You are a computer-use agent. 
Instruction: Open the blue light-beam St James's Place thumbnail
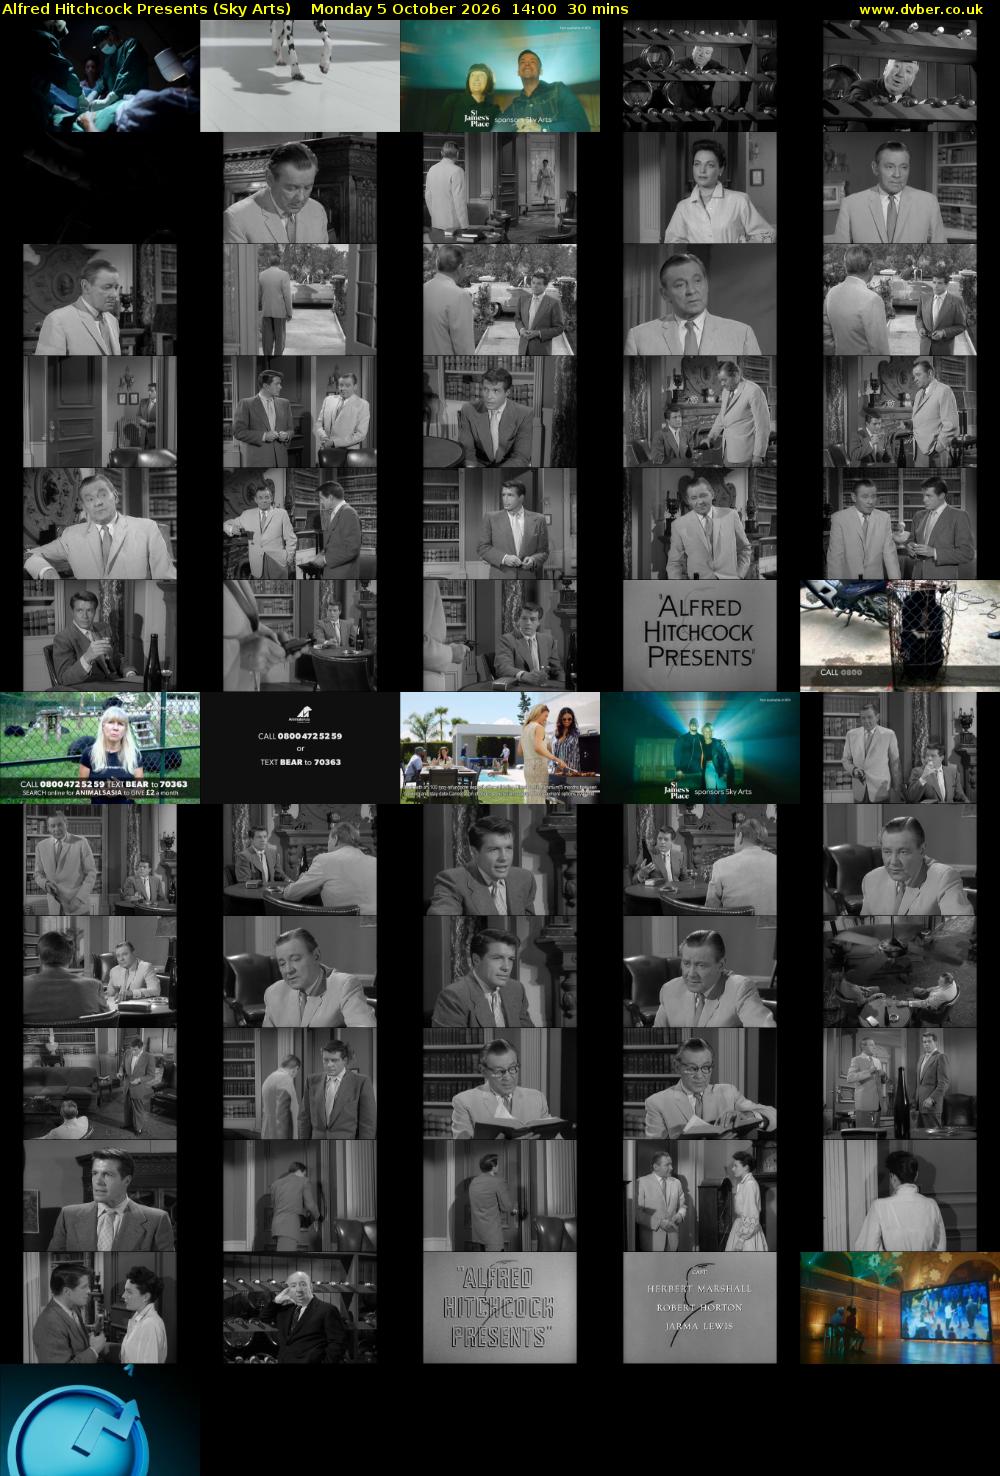click(x=700, y=748)
